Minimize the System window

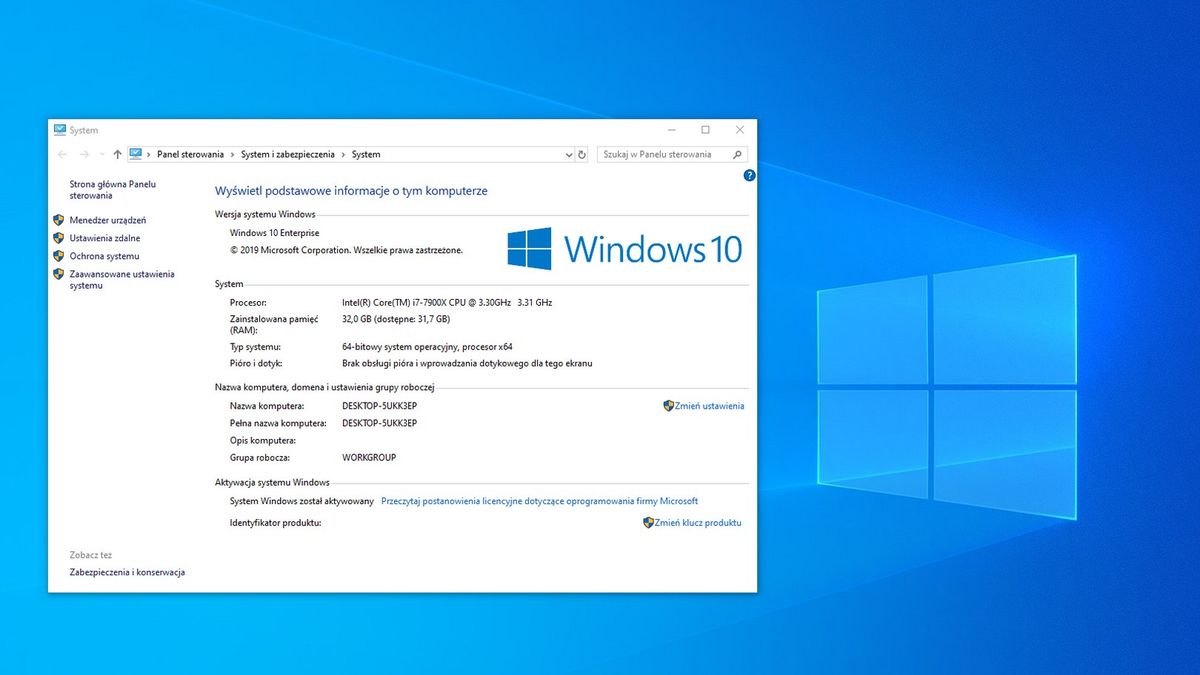click(x=671, y=130)
